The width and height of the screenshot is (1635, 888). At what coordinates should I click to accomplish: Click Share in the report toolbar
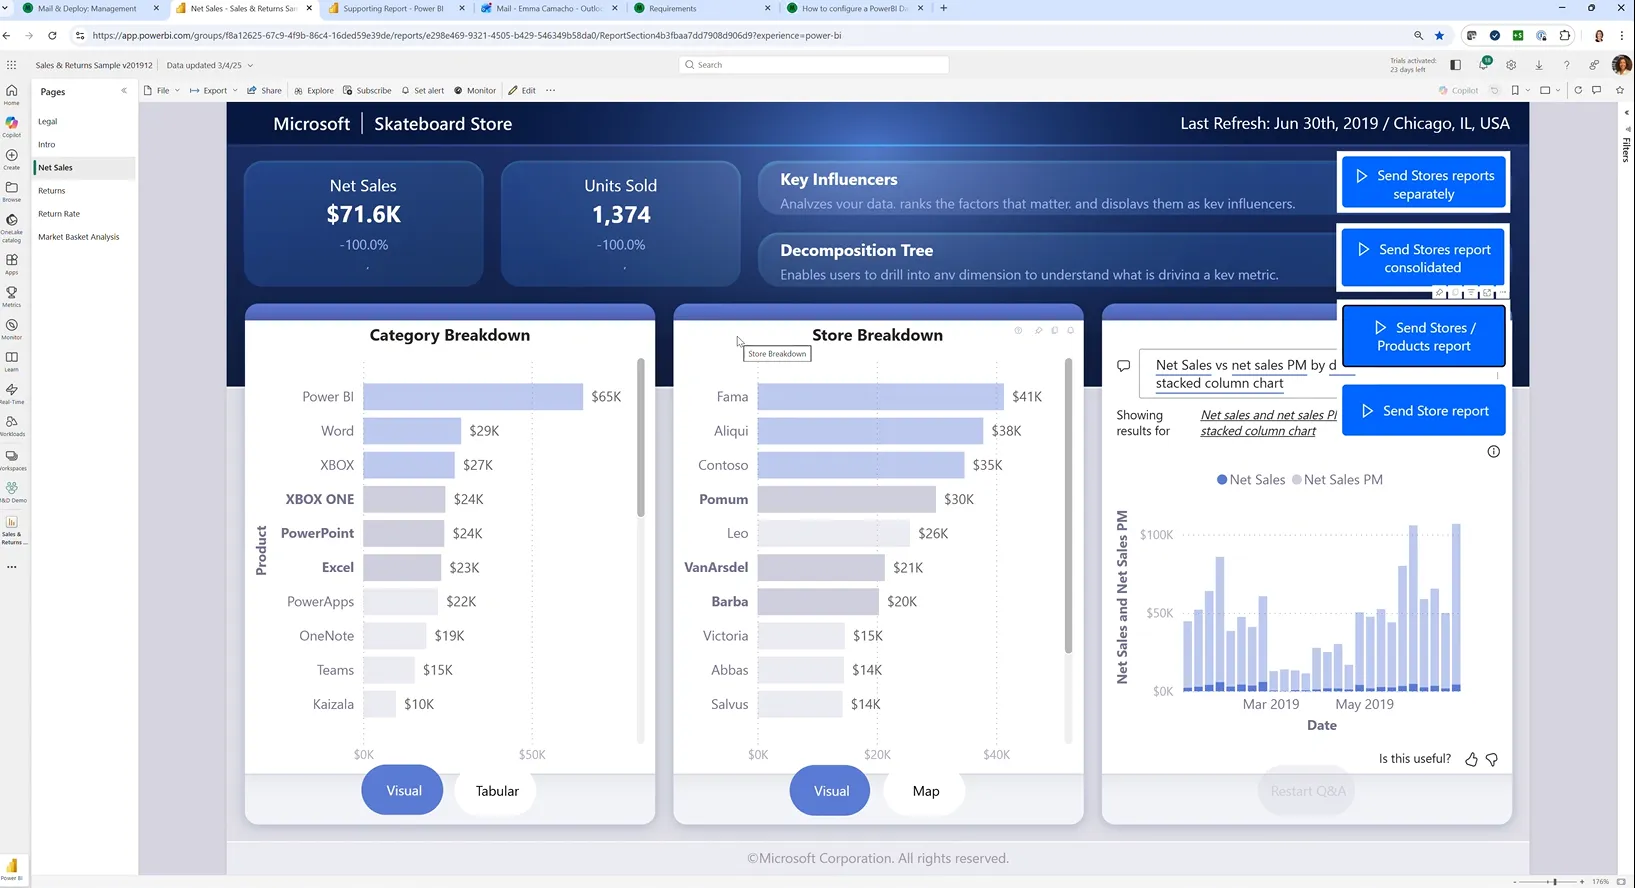(x=264, y=90)
